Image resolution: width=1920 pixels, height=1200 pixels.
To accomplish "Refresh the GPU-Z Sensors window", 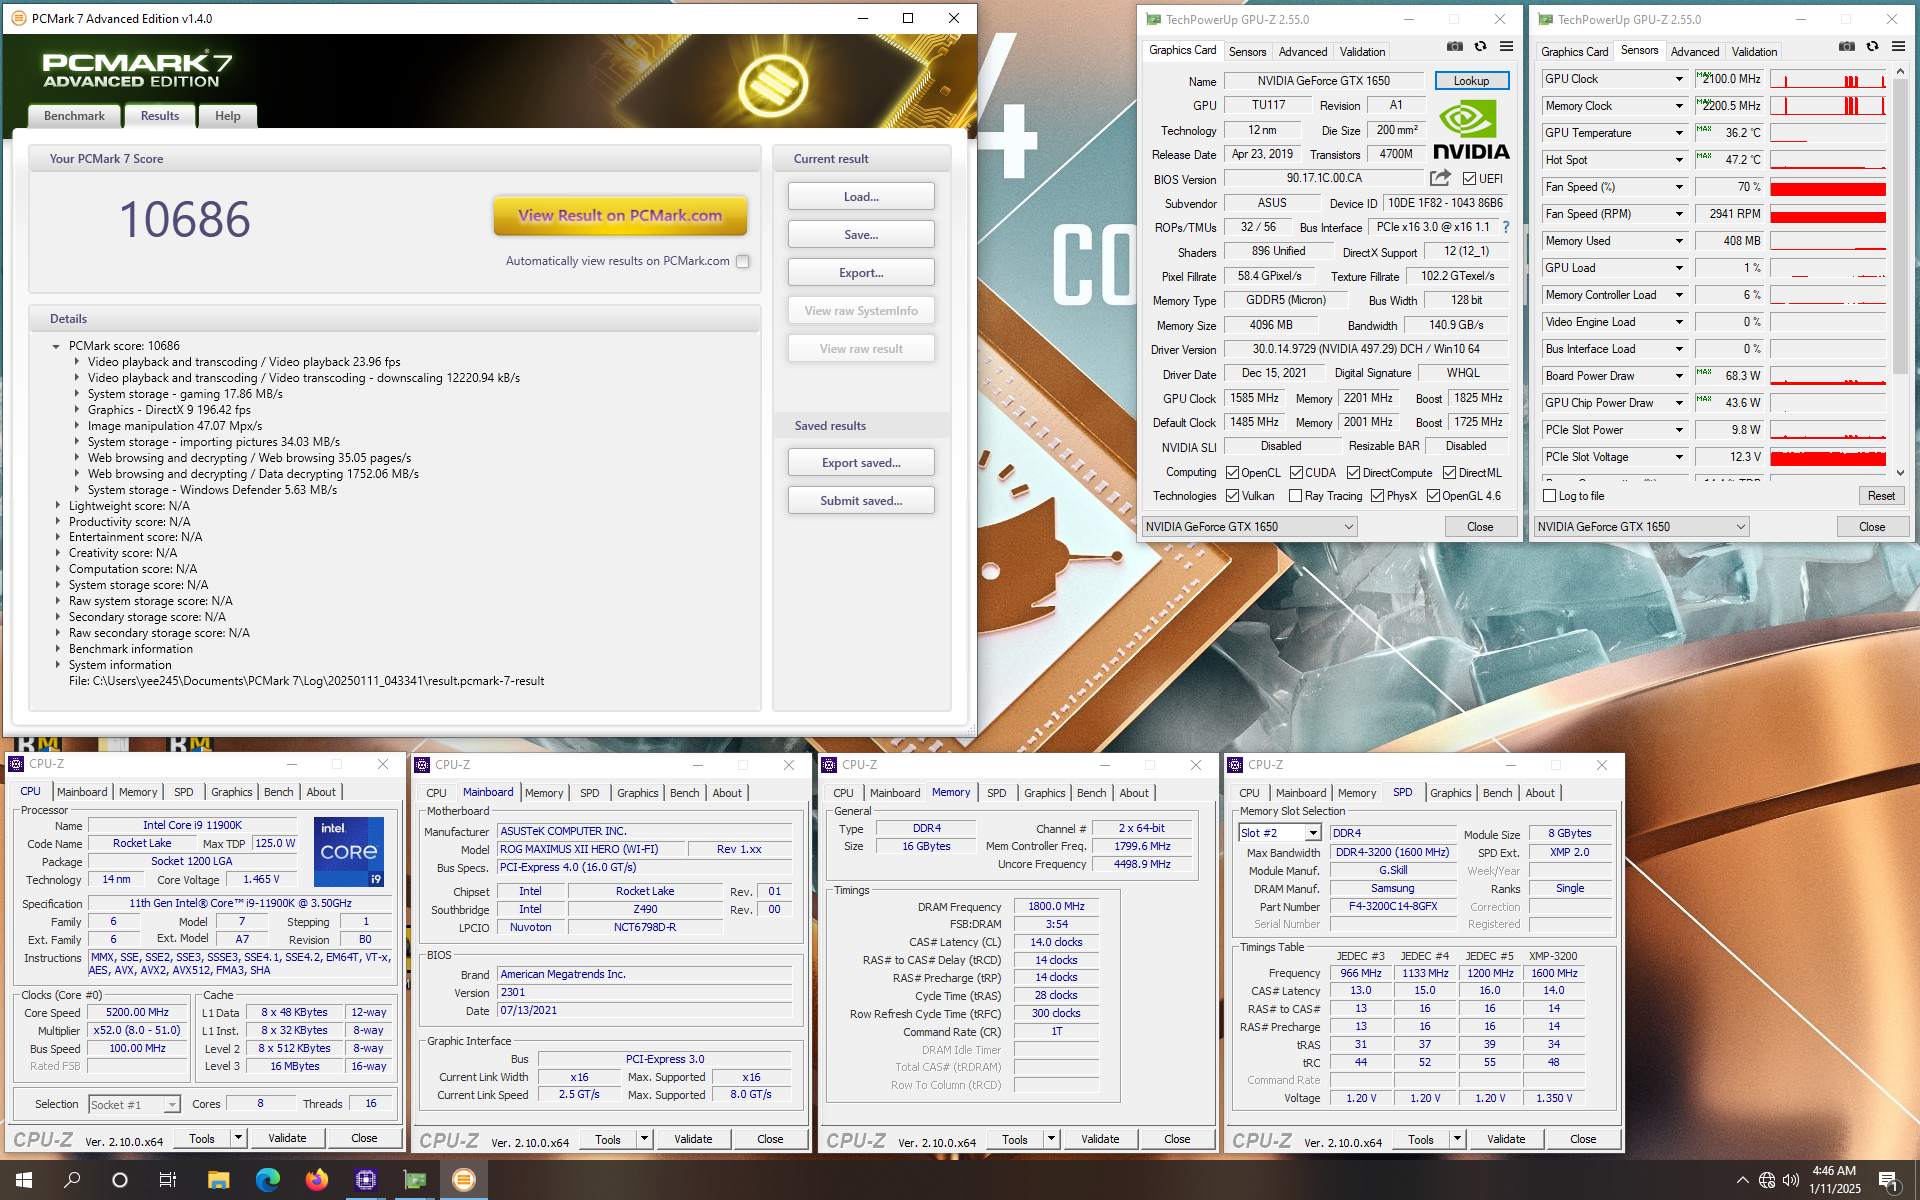I will click(x=1873, y=47).
